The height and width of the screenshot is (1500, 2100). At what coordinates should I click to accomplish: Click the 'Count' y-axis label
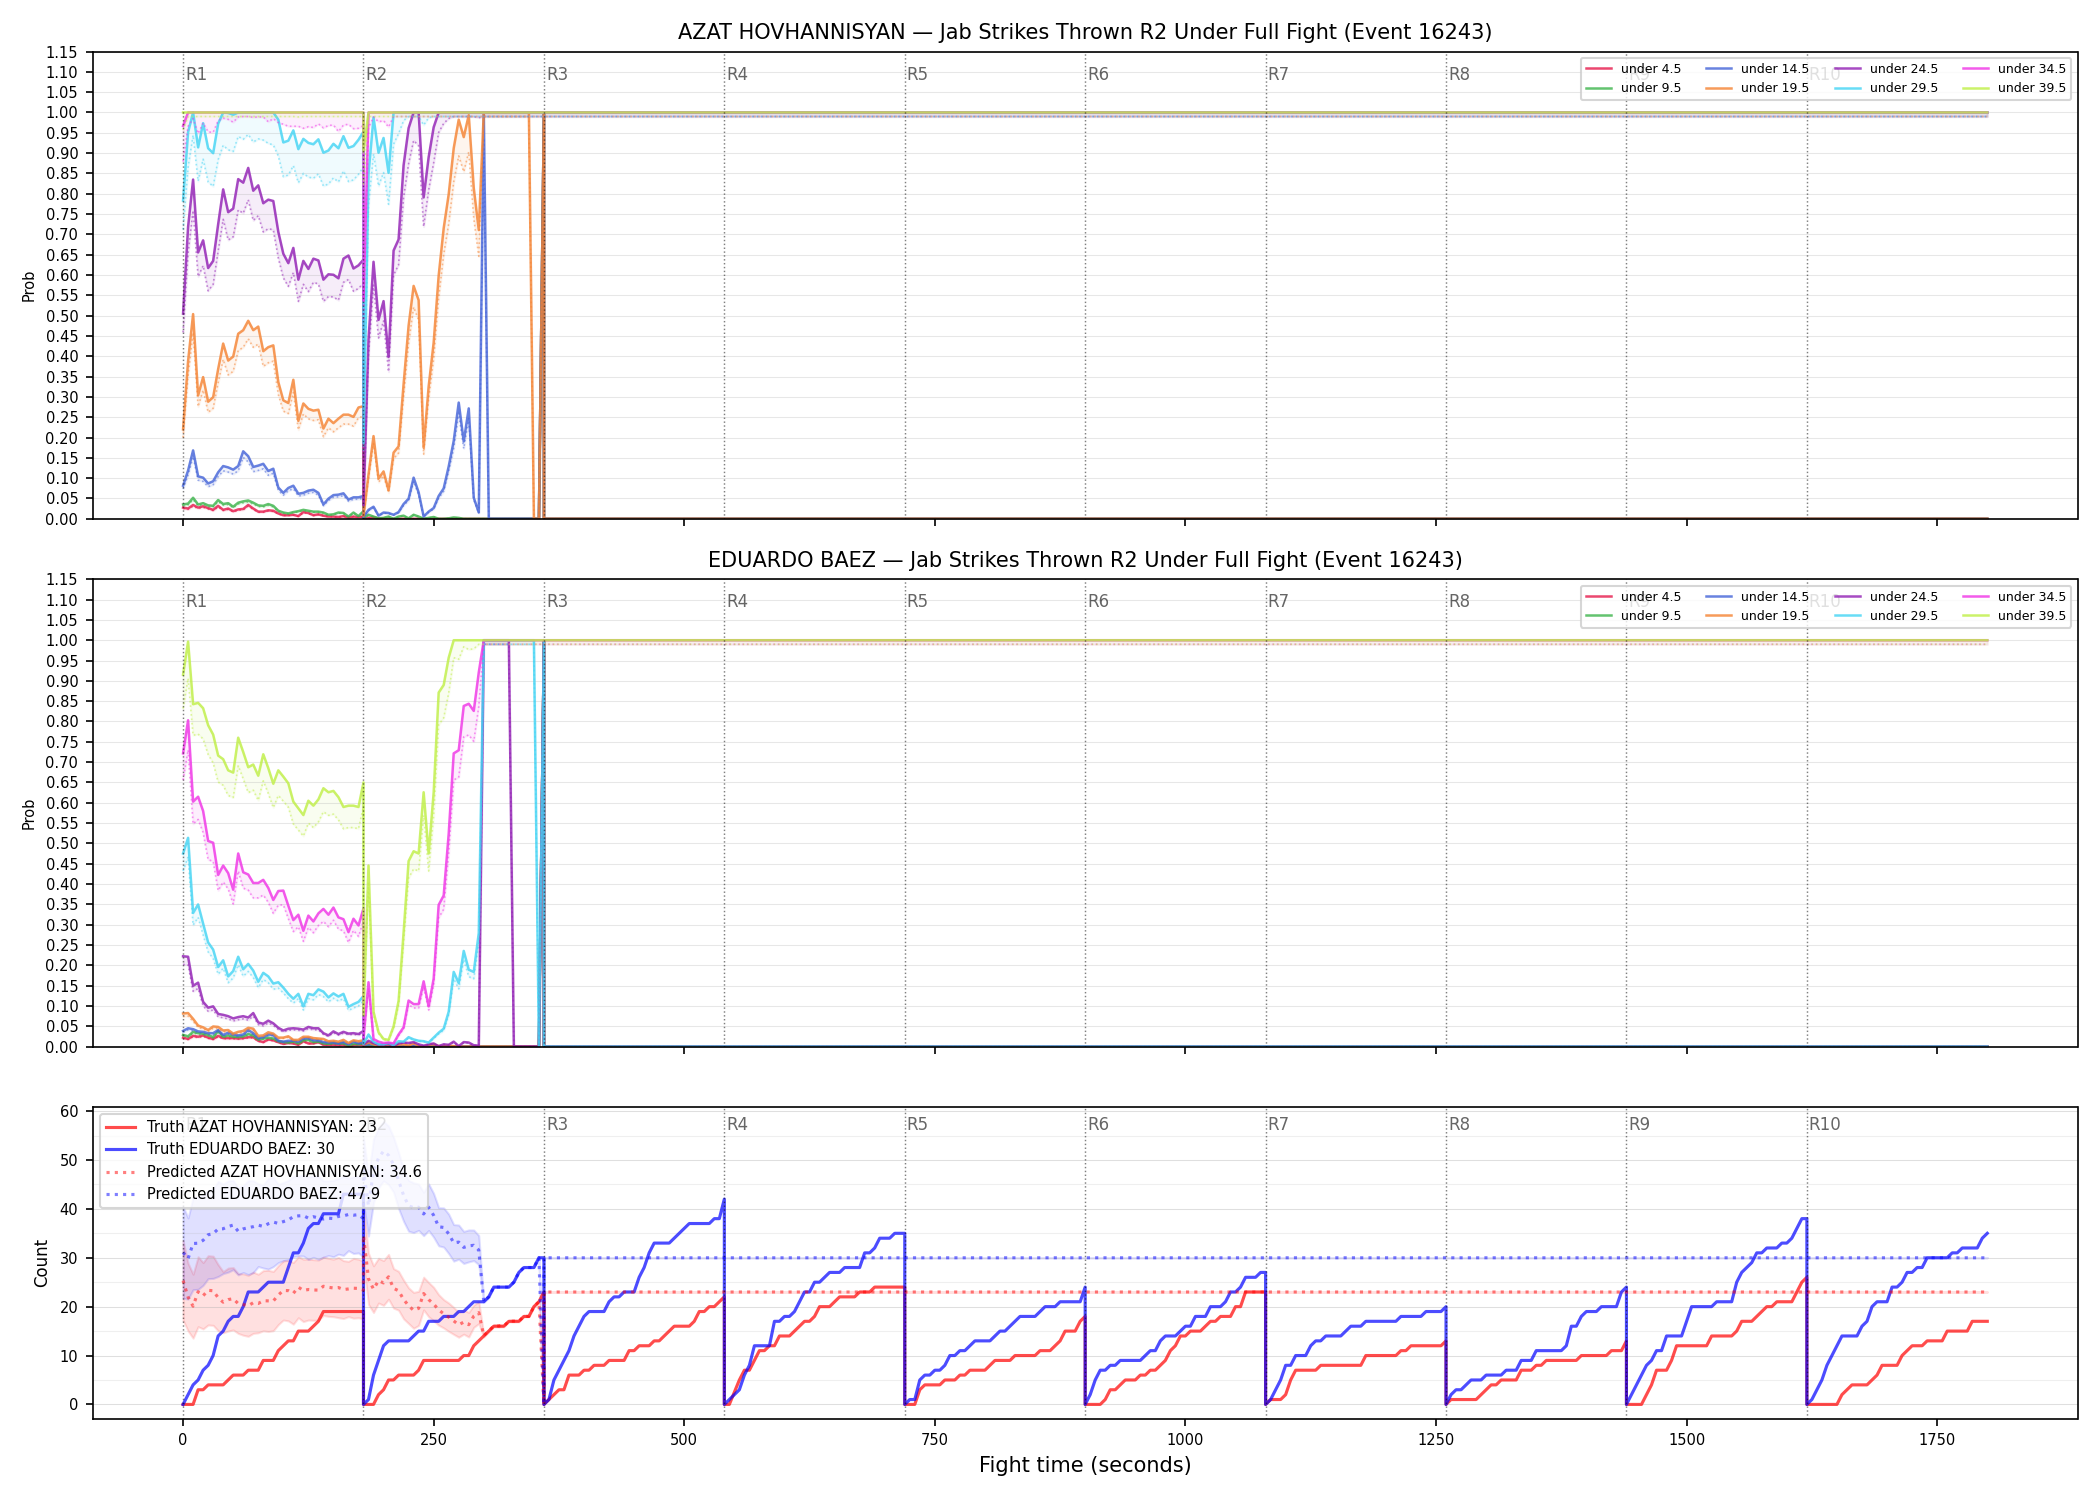(41, 1263)
